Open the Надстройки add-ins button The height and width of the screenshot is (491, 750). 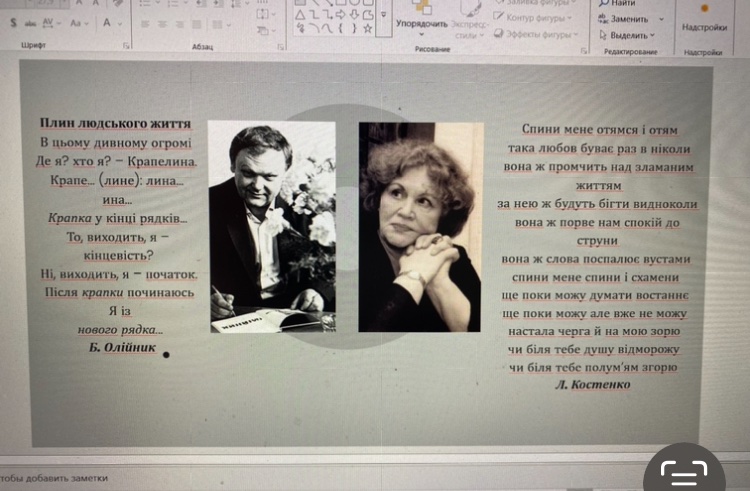pos(704,18)
